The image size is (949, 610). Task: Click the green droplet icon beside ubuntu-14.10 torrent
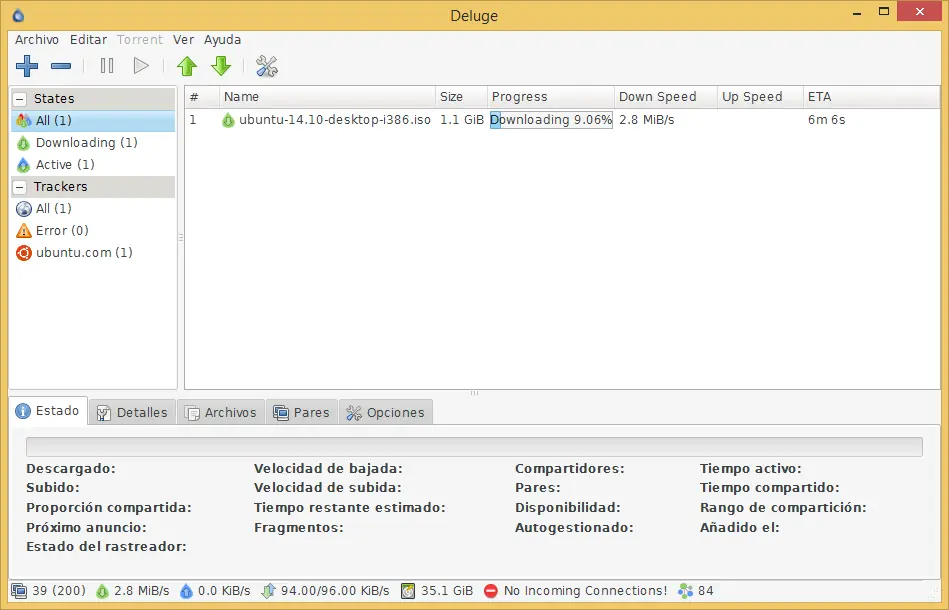click(x=228, y=120)
